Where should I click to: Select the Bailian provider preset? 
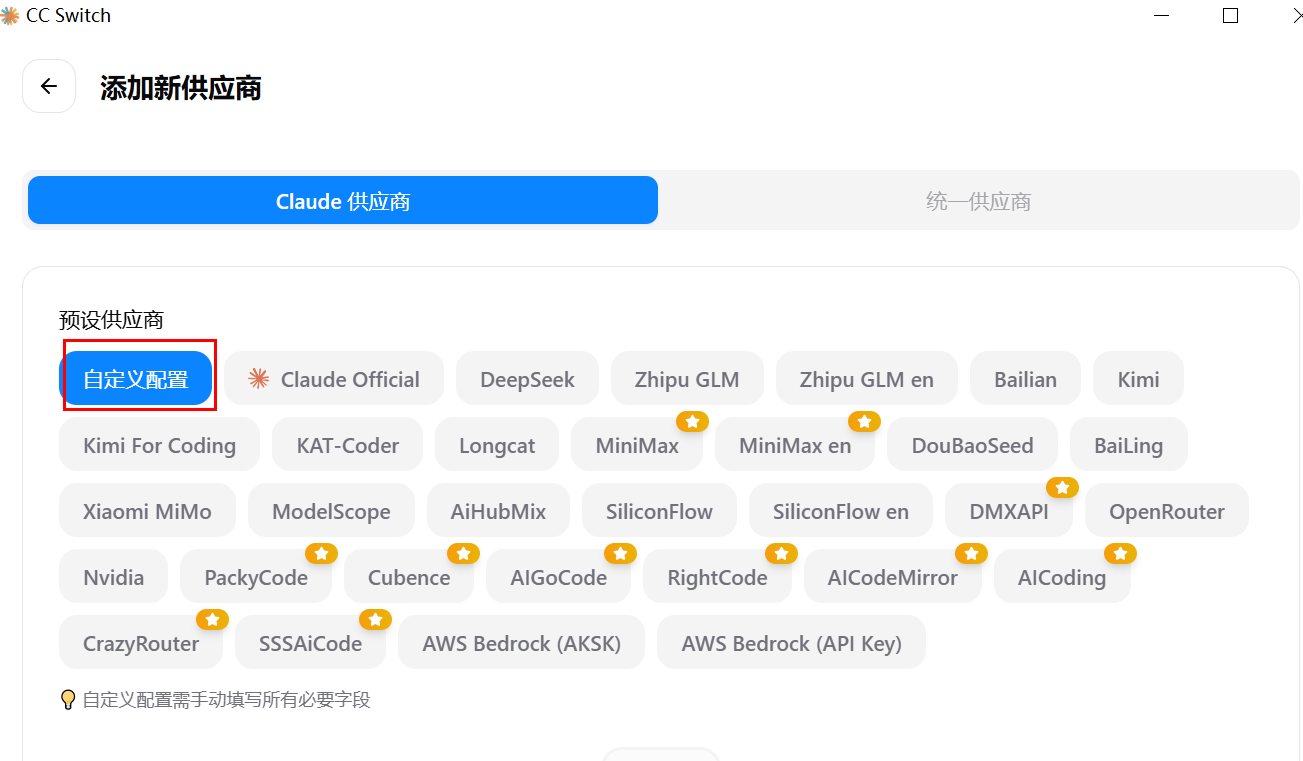[x=1025, y=379]
